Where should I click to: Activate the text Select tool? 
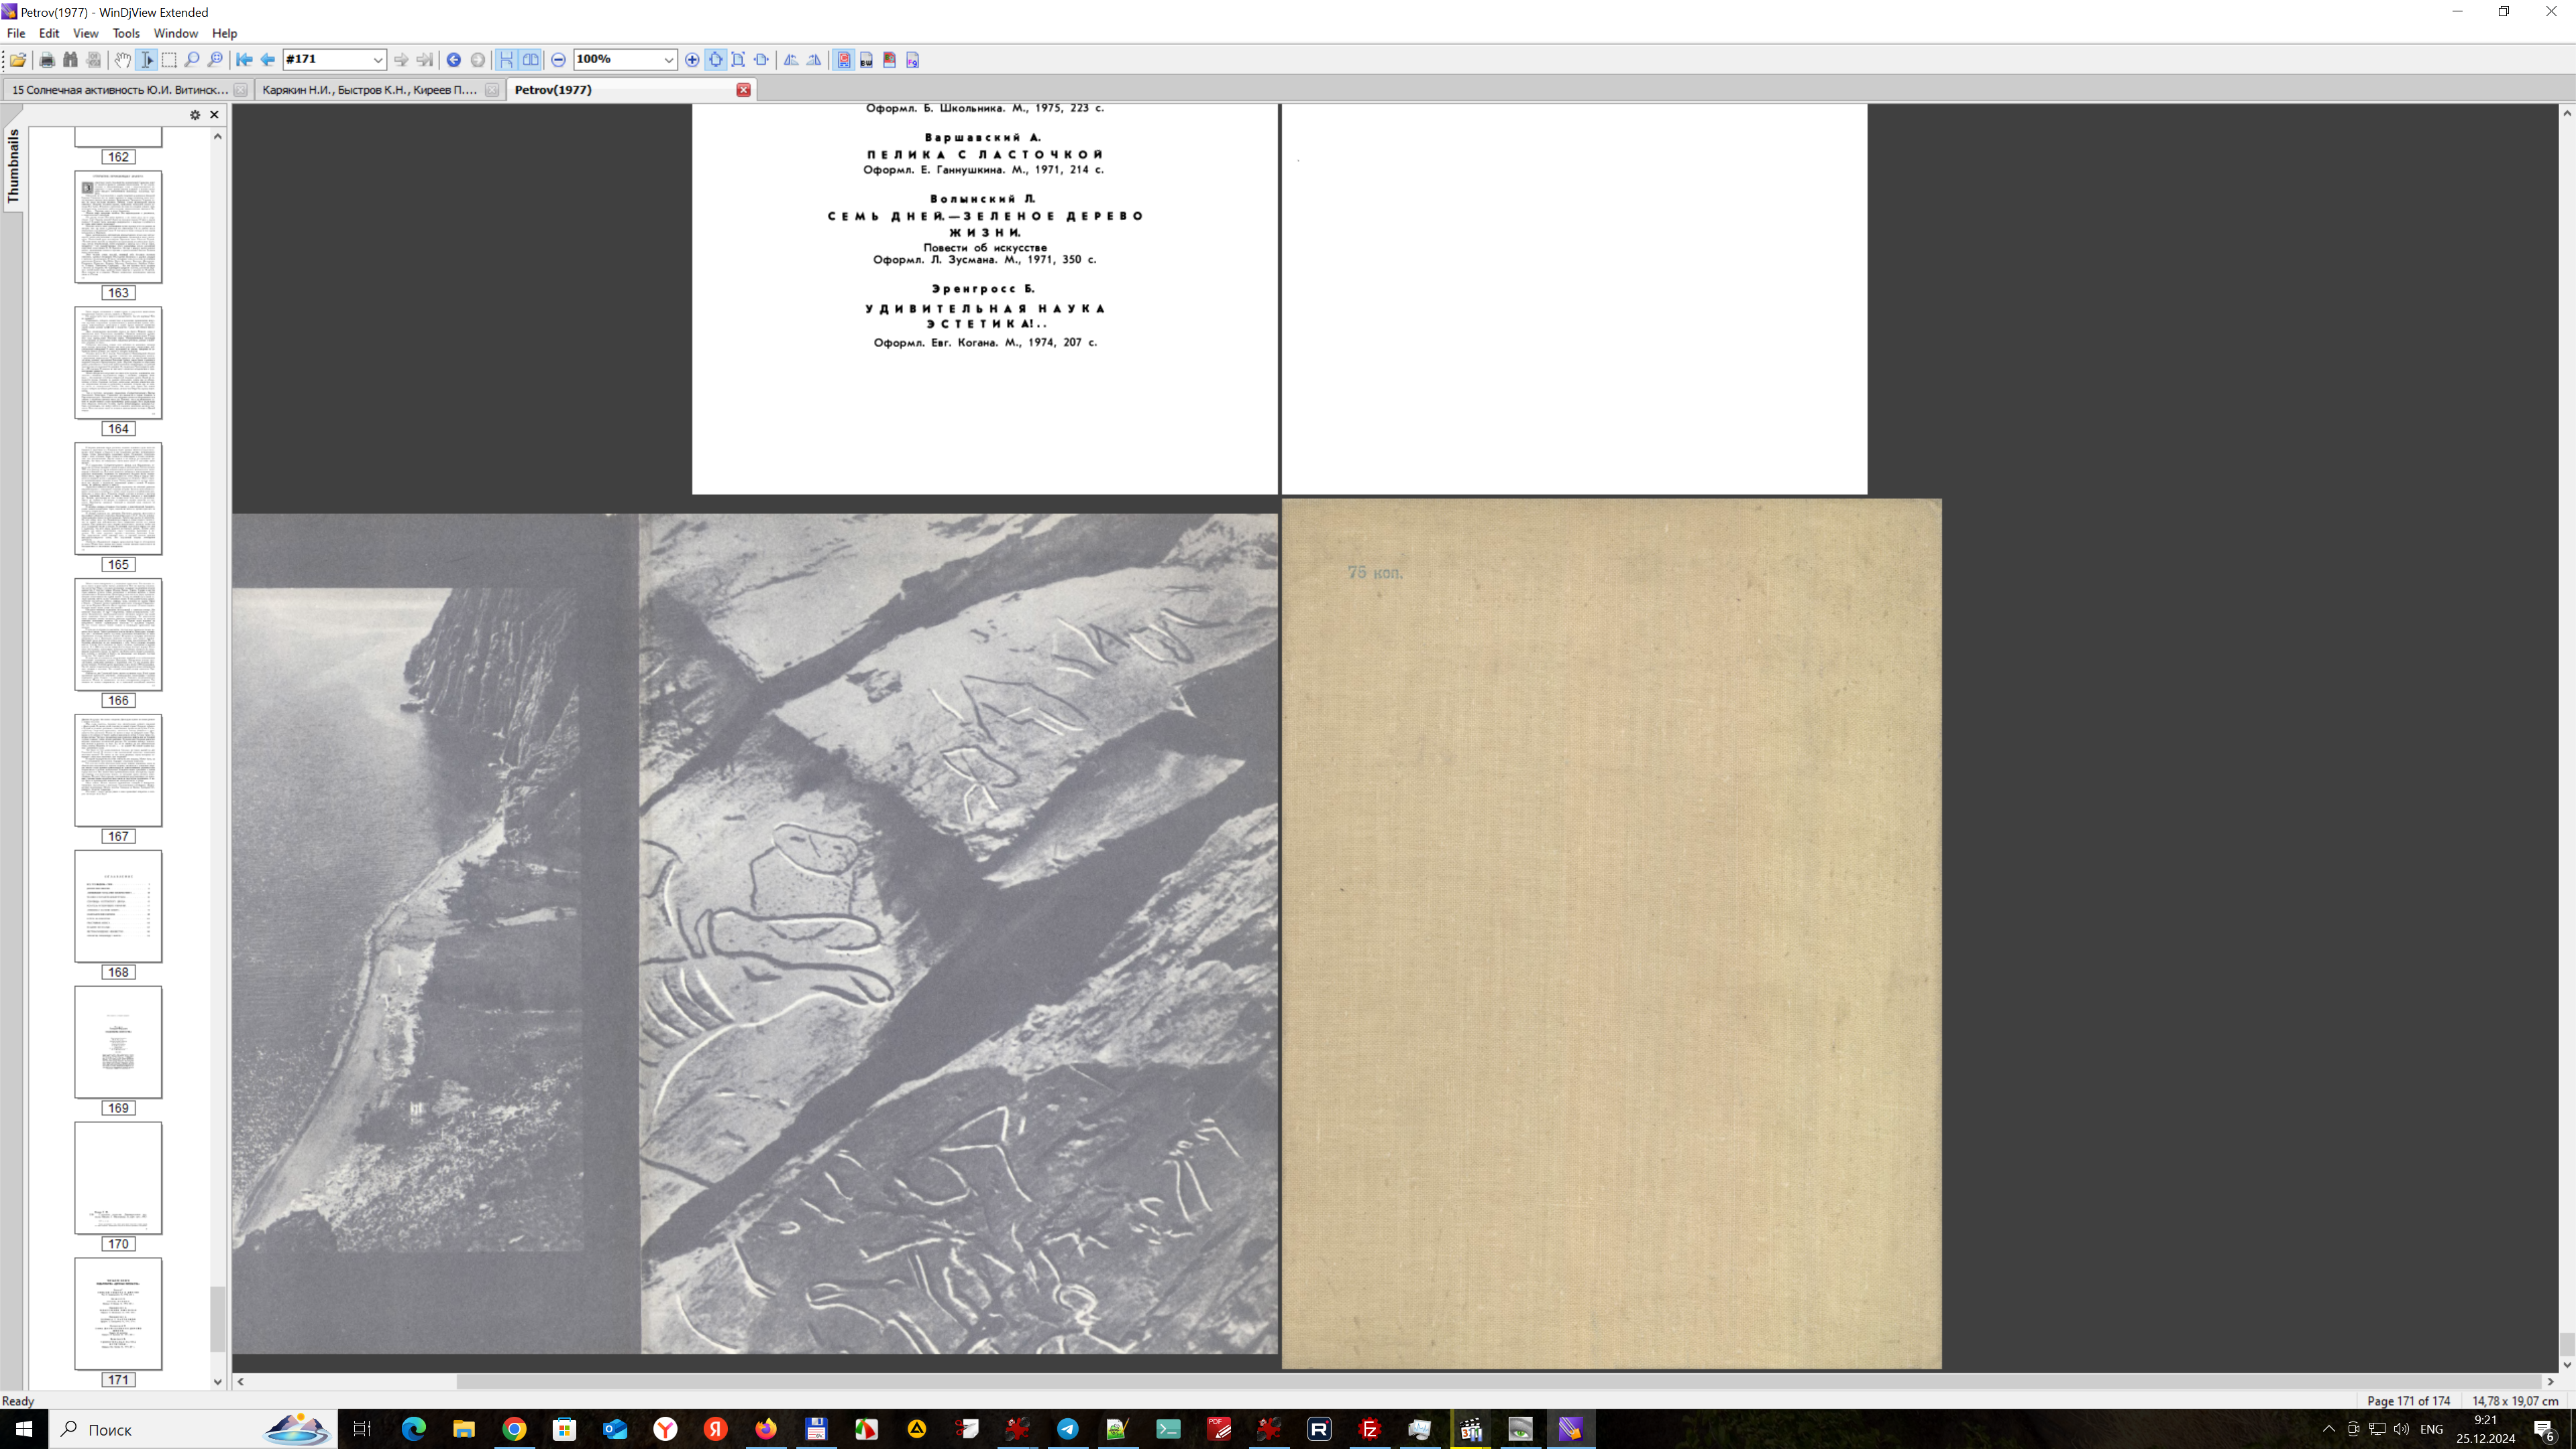tap(146, 60)
